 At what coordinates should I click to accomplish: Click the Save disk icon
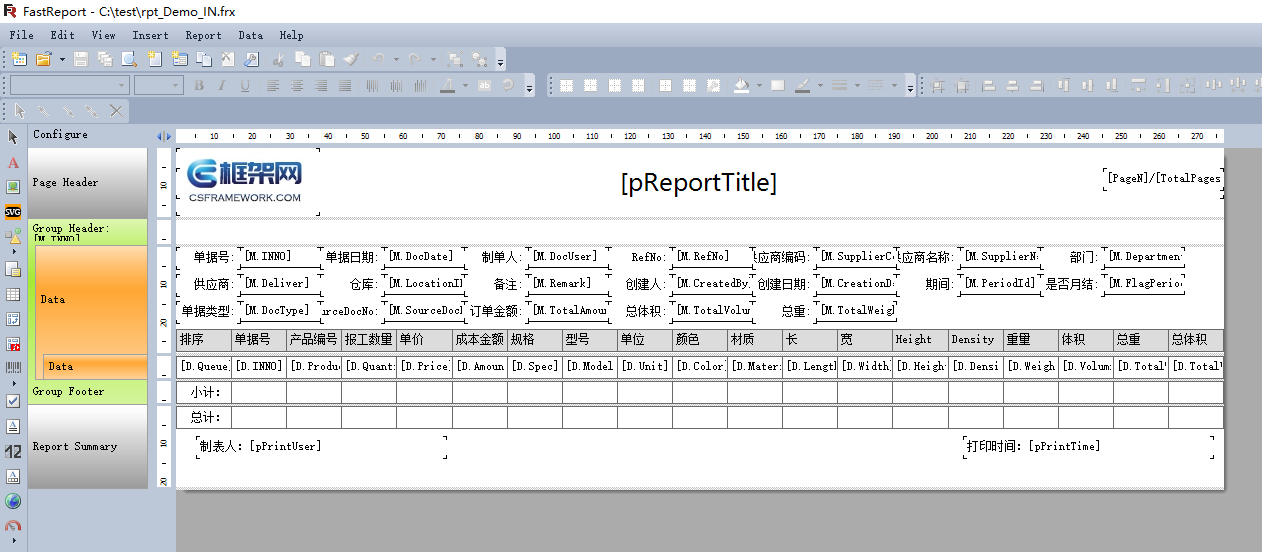coord(81,59)
